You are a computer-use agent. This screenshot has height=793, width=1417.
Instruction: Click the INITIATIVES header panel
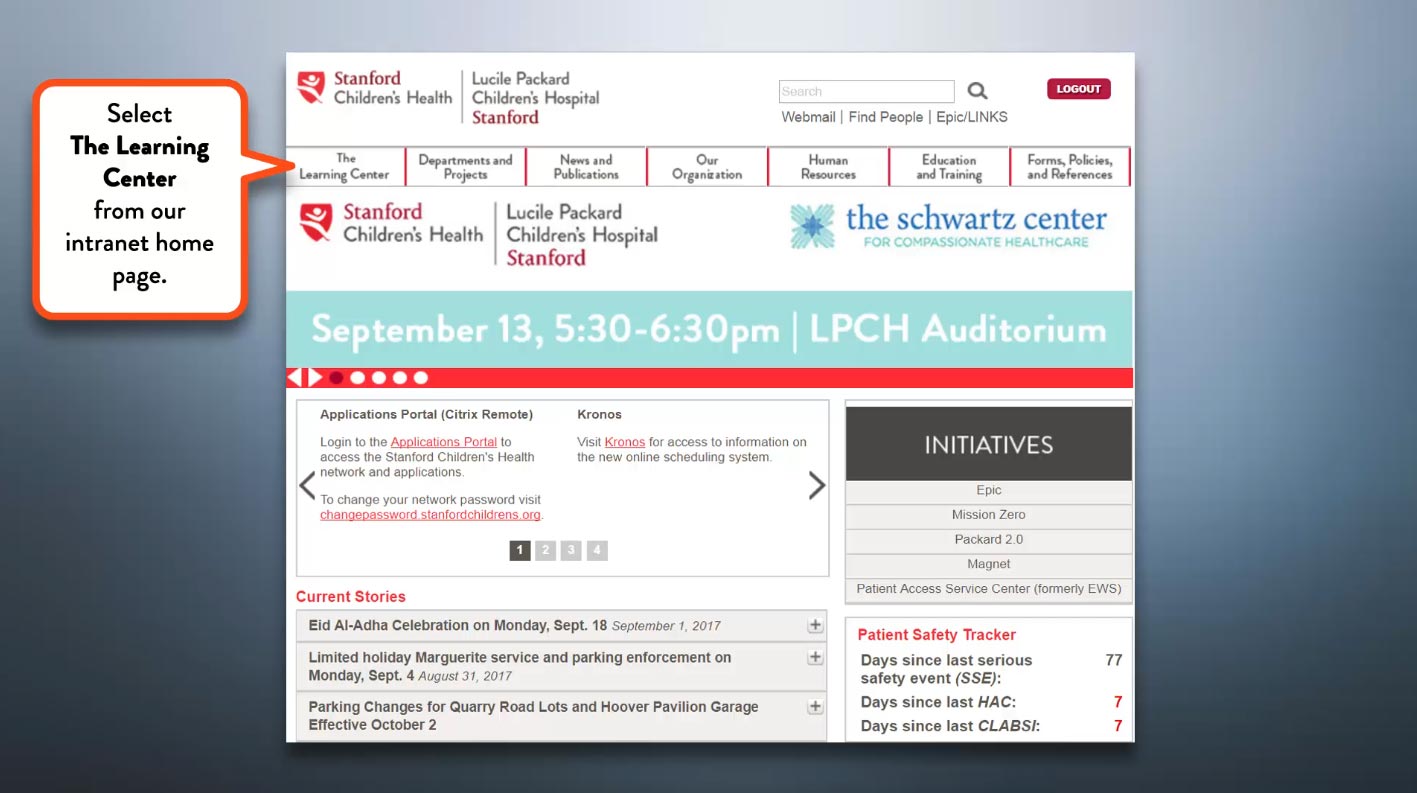(x=989, y=444)
